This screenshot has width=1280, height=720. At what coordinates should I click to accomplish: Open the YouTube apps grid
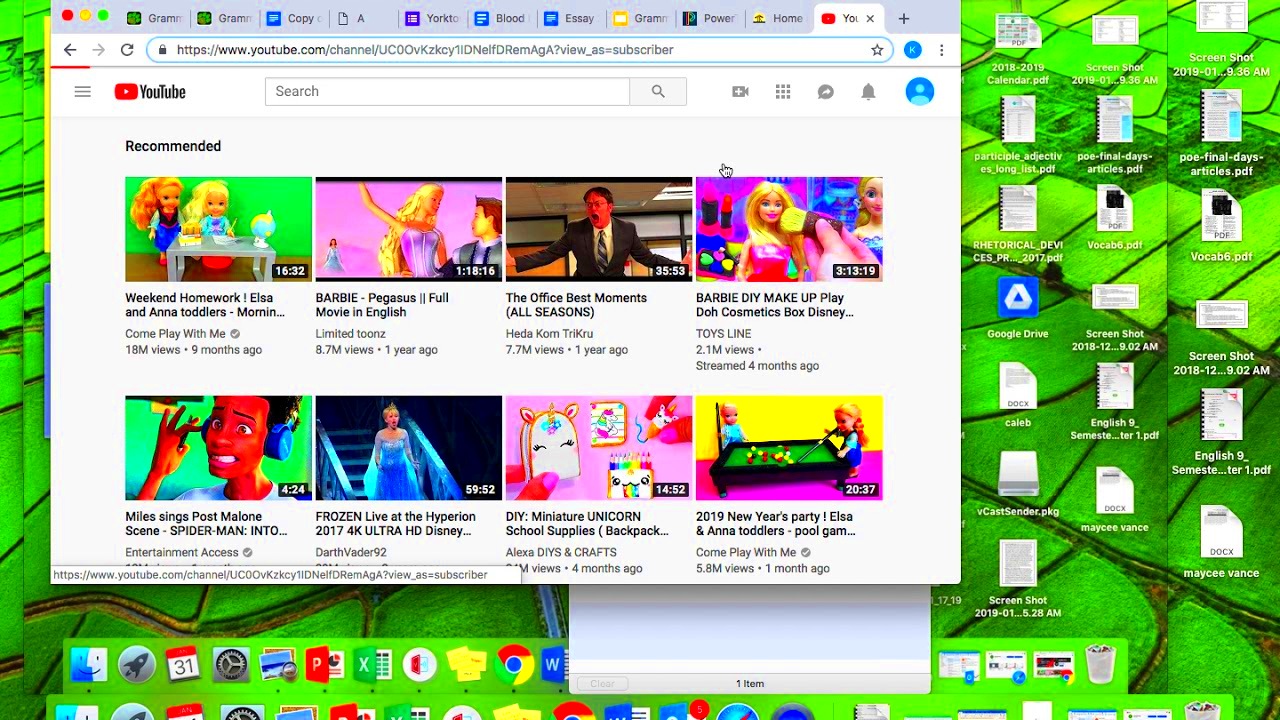click(x=783, y=92)
